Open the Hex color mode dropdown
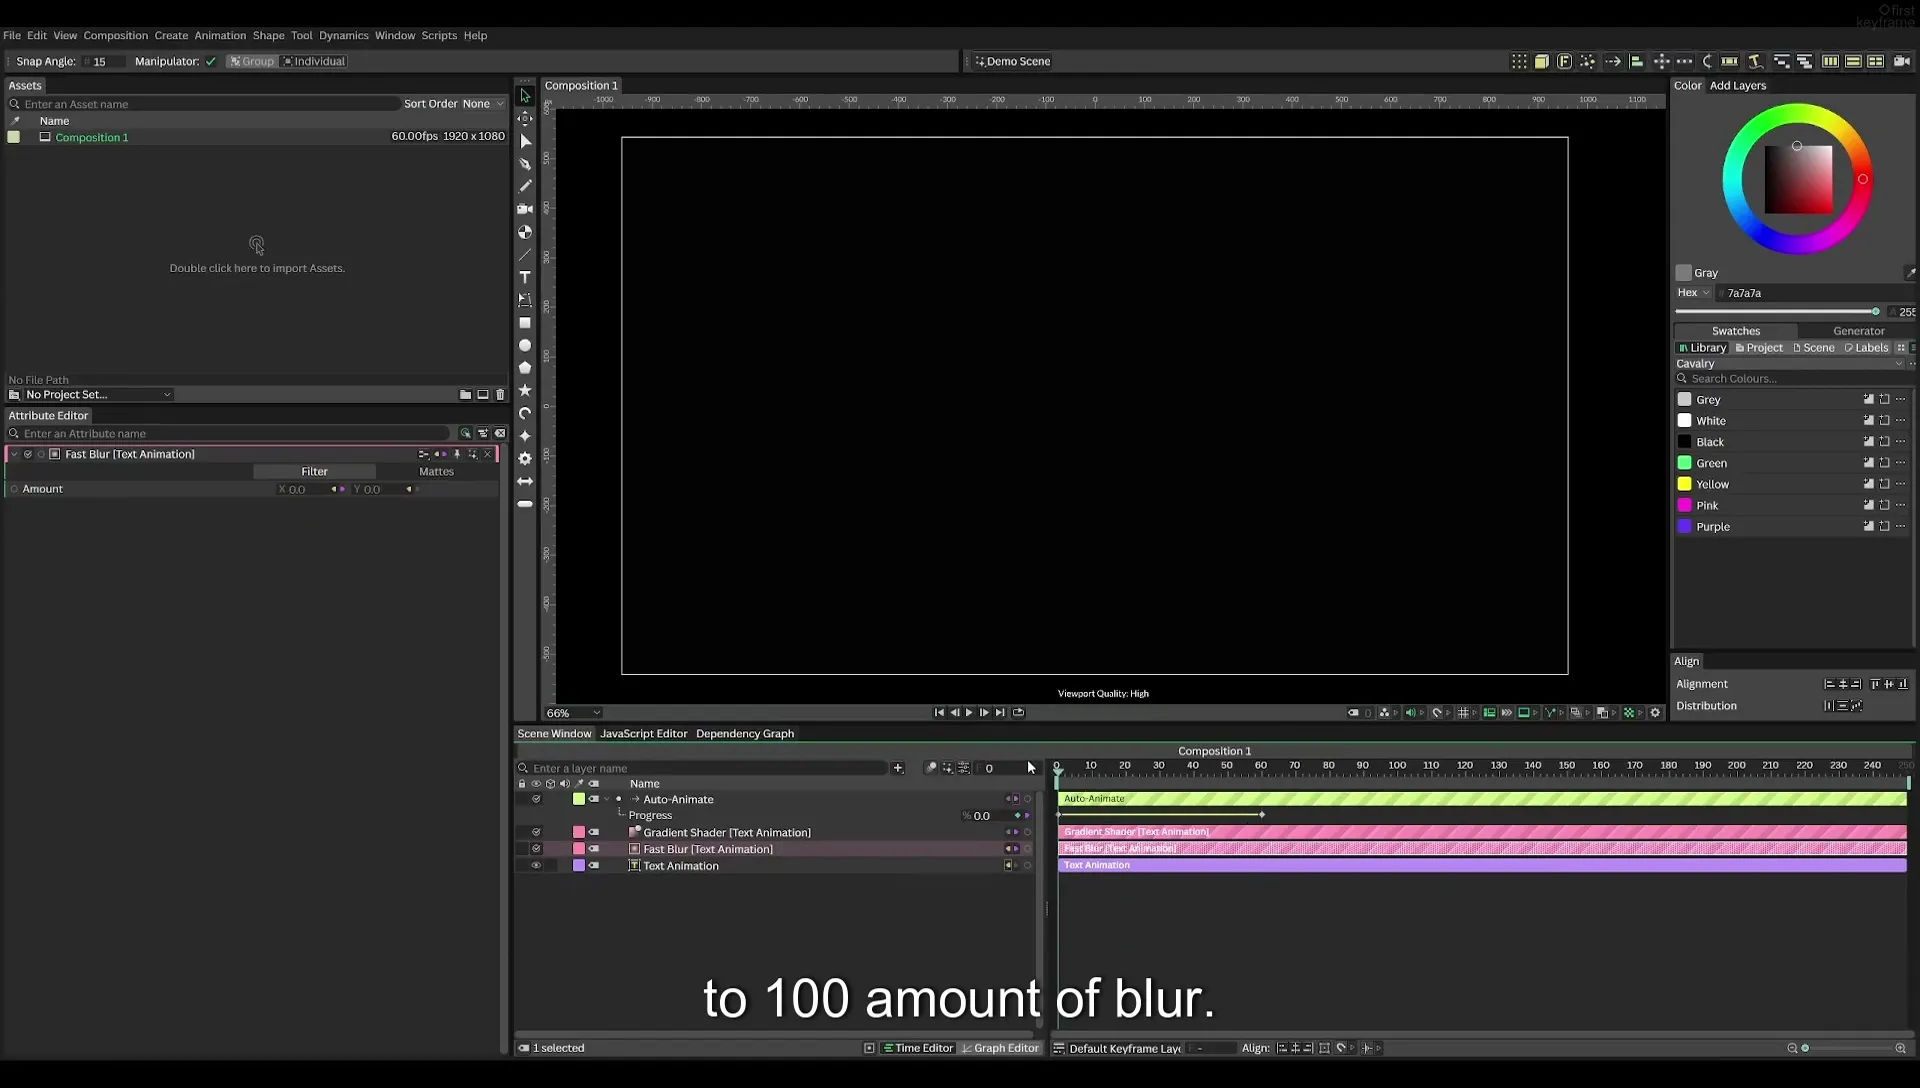This screenshot has width=1920, height=1088. 1693,293
